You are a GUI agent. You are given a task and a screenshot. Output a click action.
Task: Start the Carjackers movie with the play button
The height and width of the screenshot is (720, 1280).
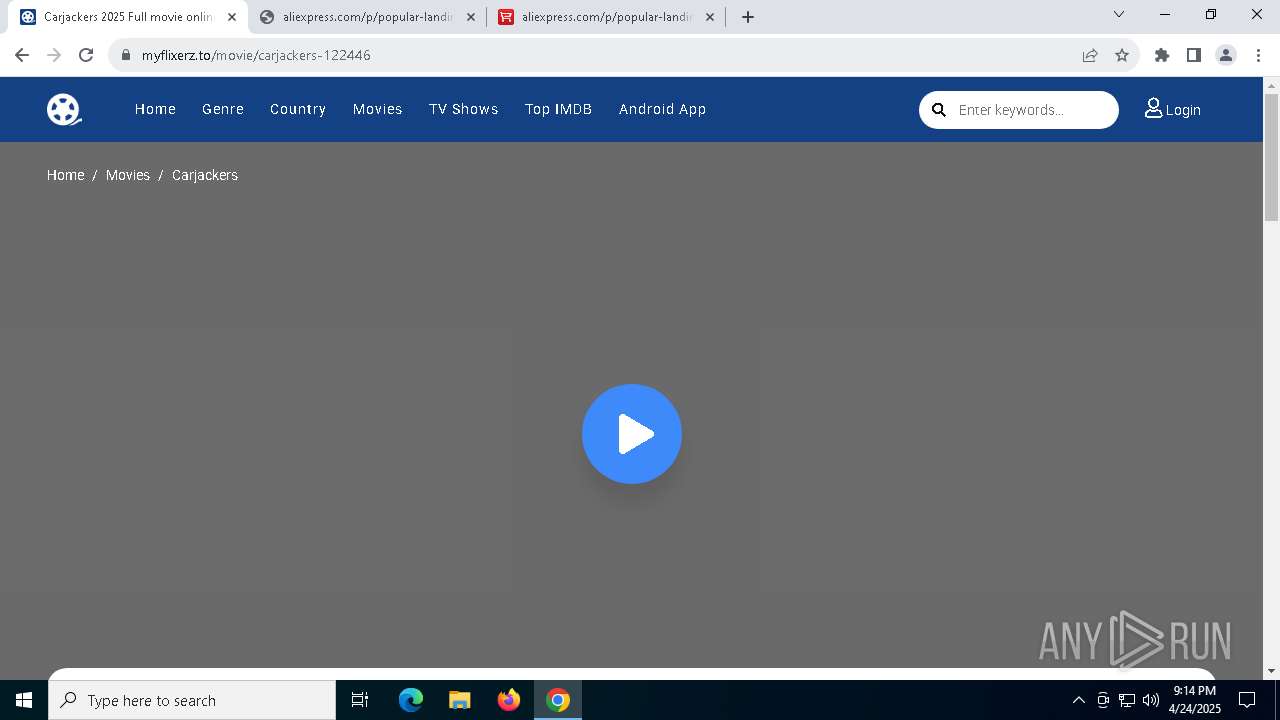[x=632, y=434]
